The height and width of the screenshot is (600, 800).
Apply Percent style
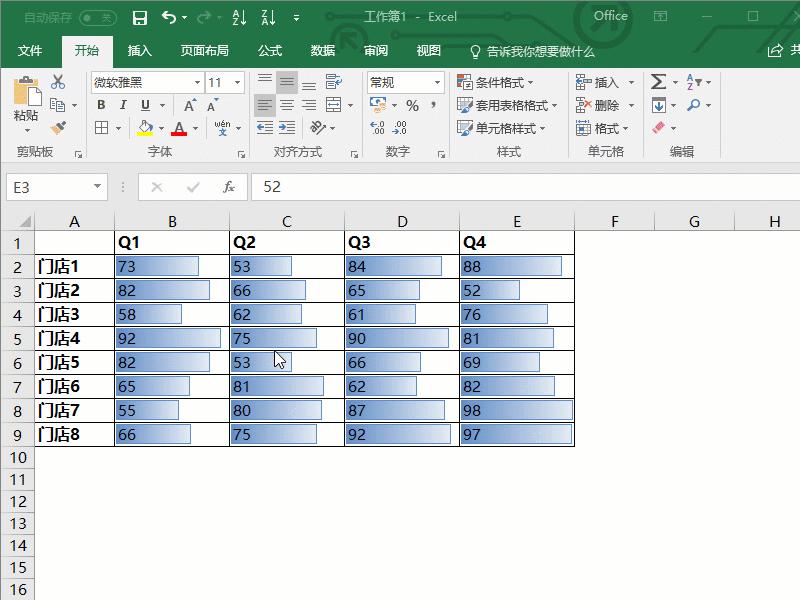click(412, 106)
